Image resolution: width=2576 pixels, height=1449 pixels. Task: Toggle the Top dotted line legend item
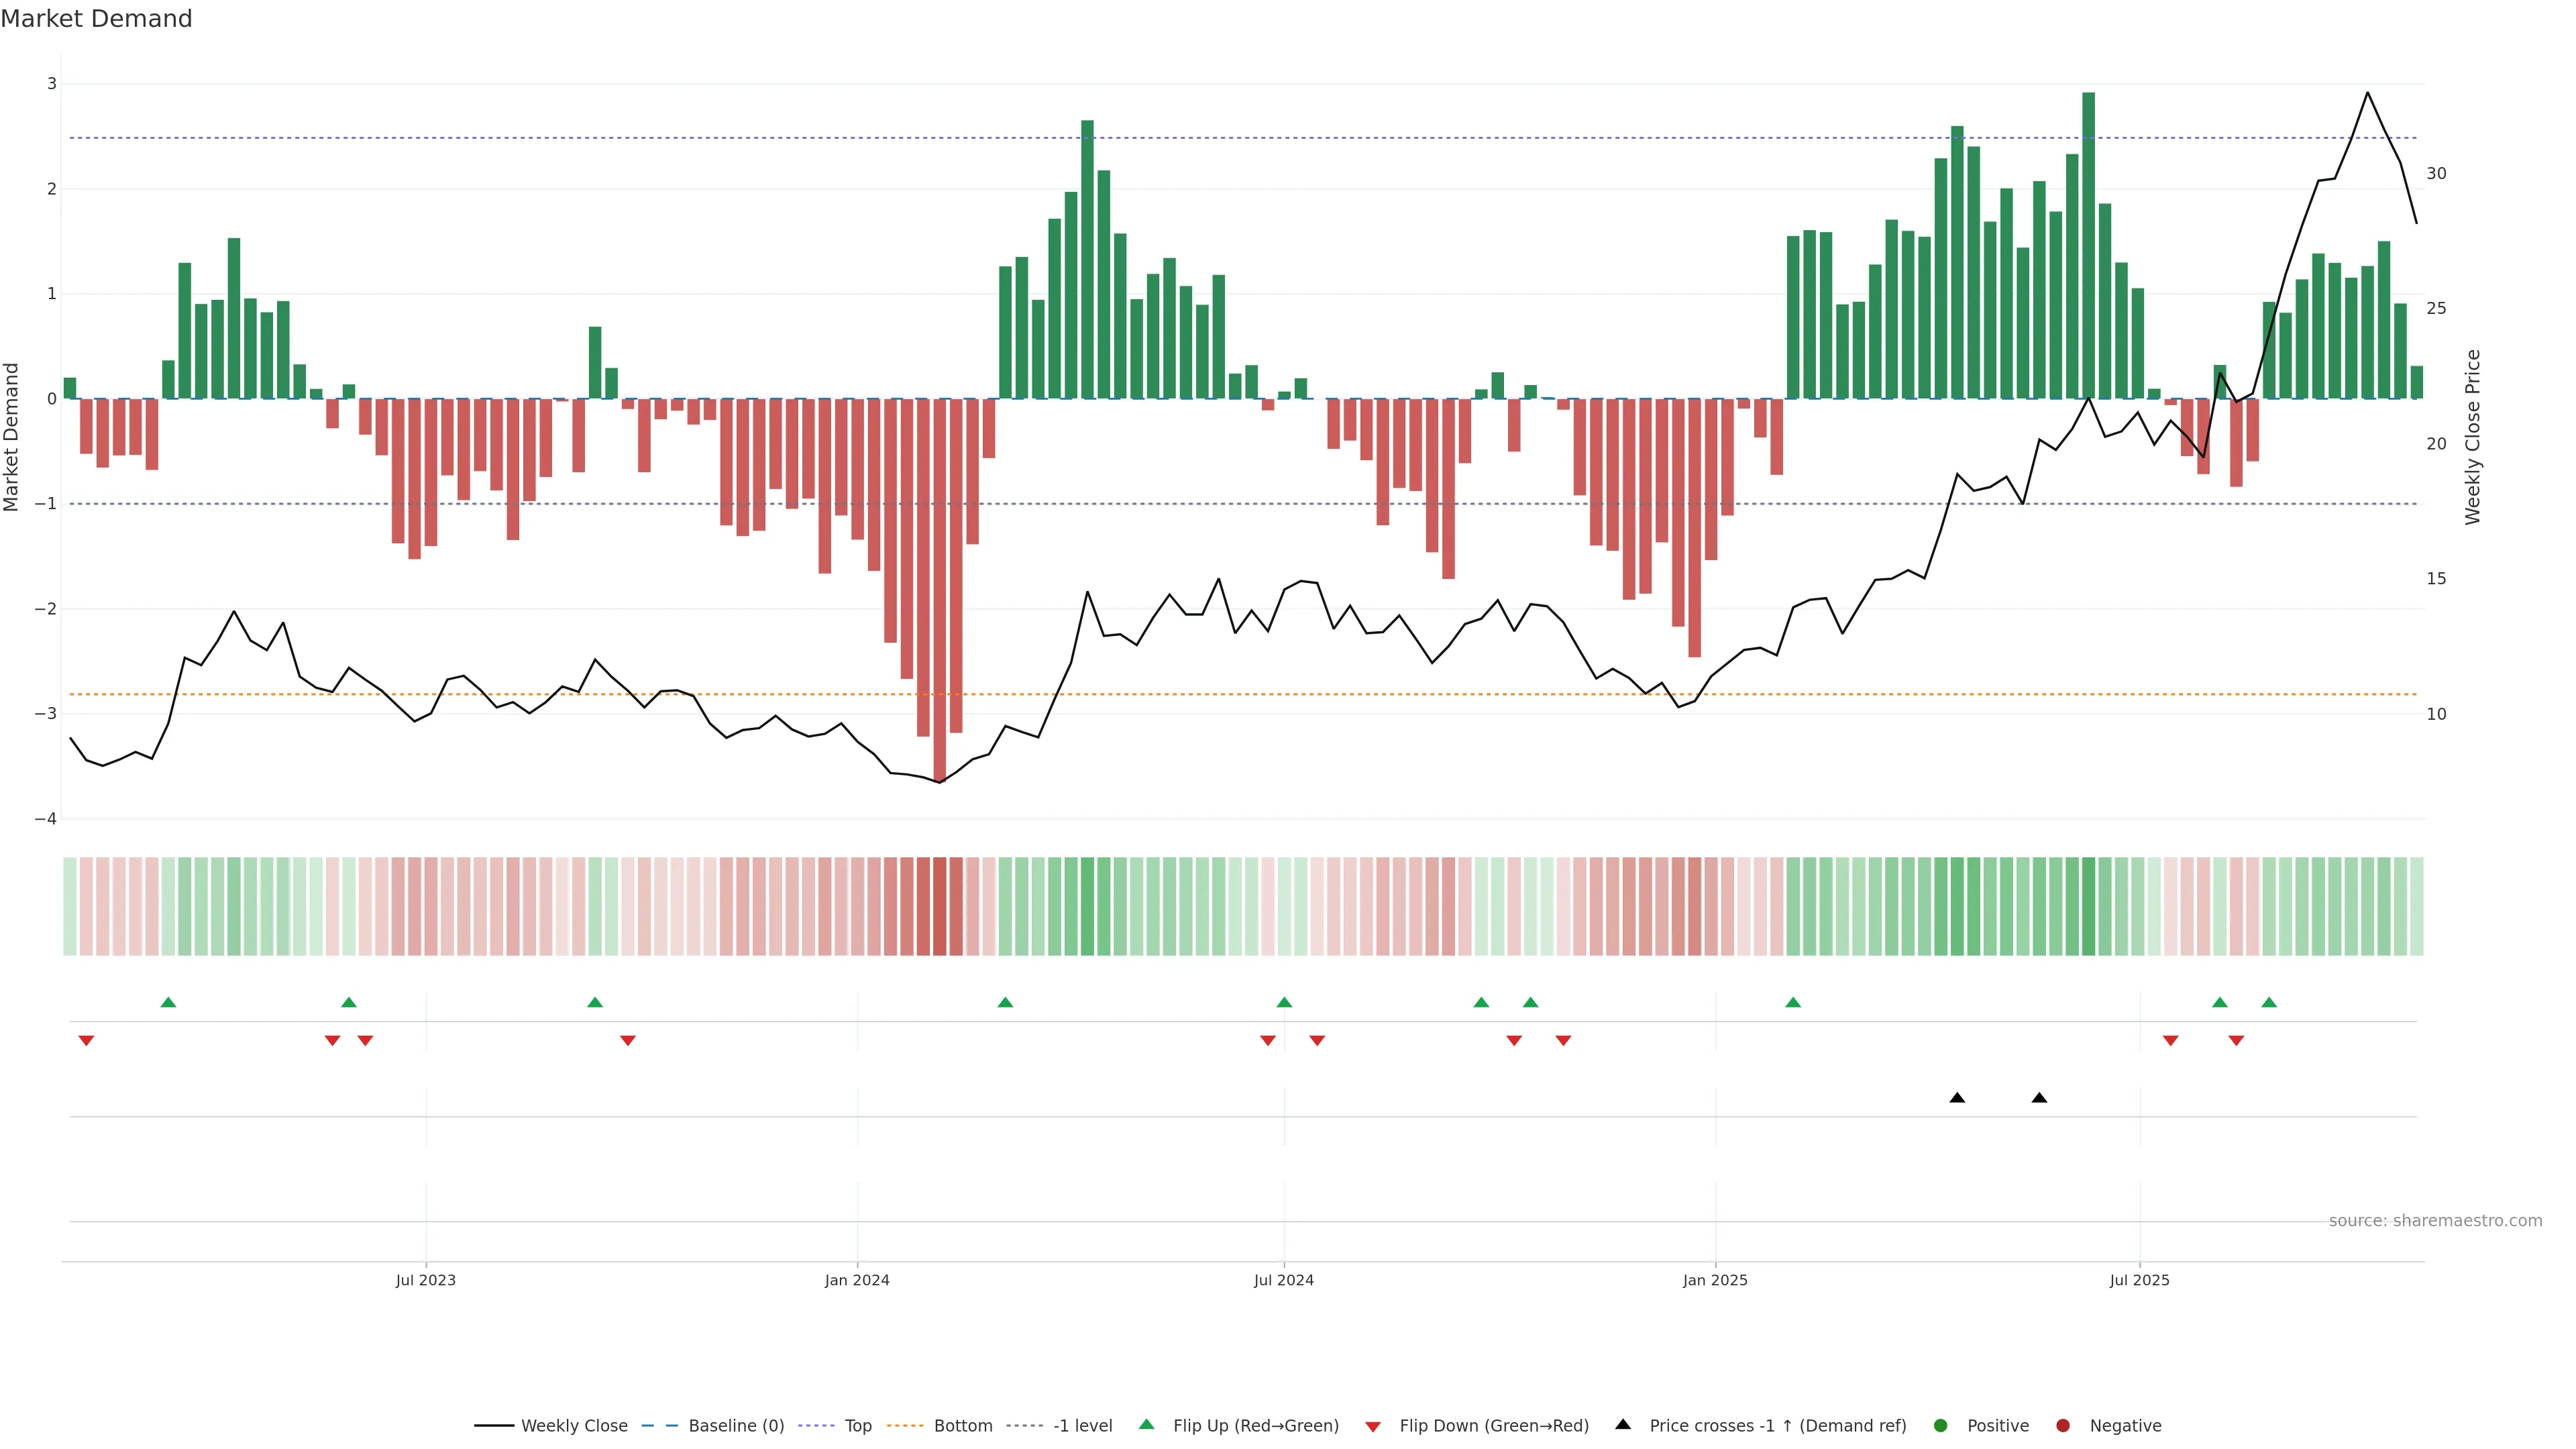857,1425
